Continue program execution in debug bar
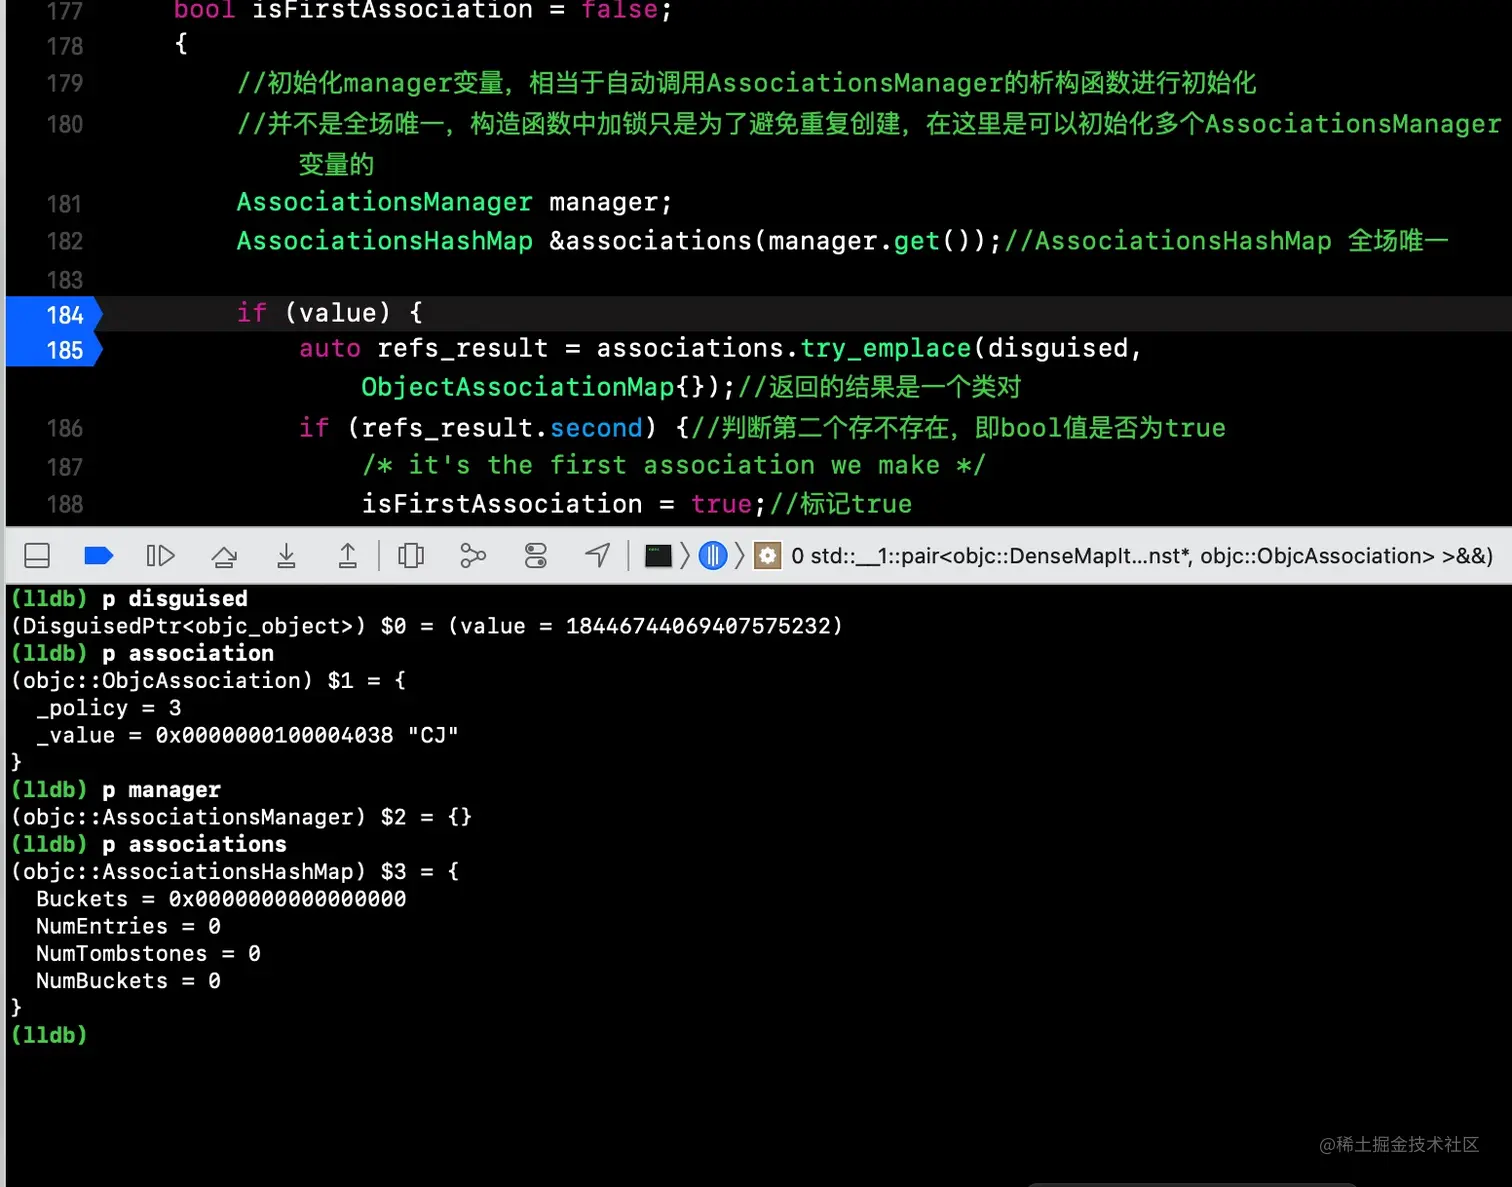The image size is (1512, 1187). 160,556
